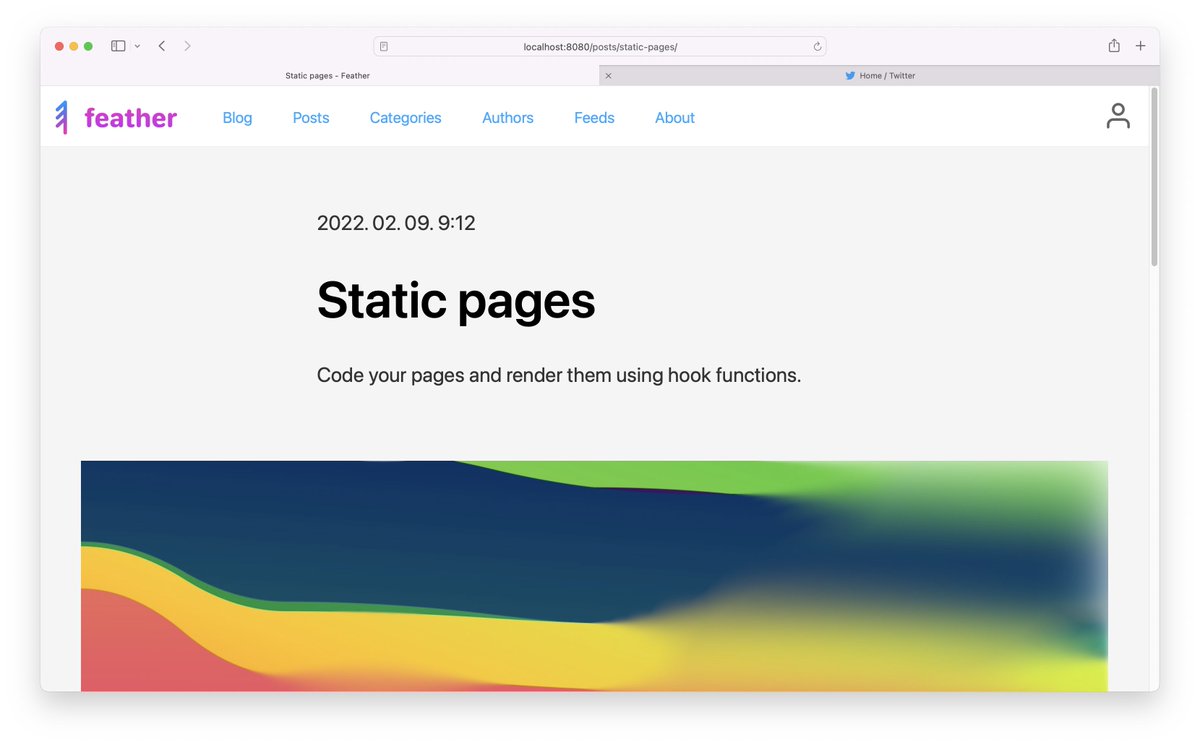Screen dimensions: 1200x745
Task: Click the Share icon in Safari toolbar
Action: click(x=1113, y=45)
